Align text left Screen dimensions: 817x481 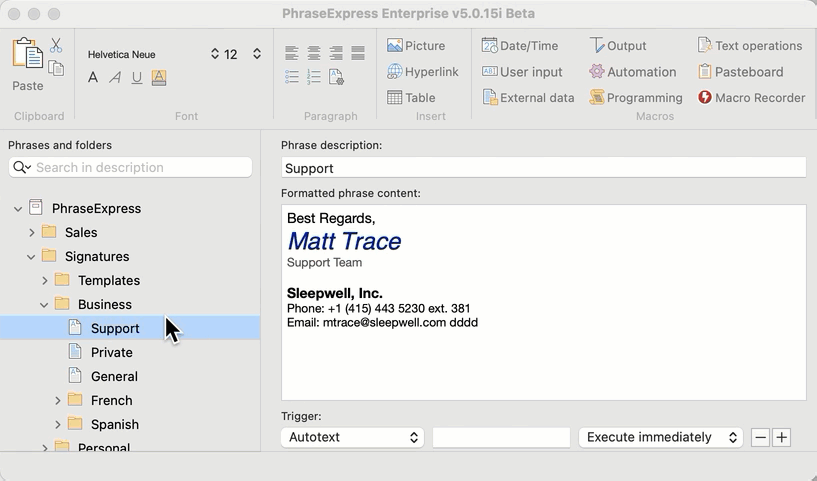292,53
